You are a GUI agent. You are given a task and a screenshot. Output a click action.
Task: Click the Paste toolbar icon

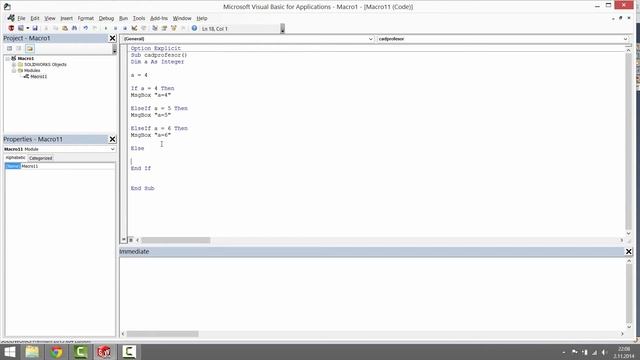click(x=65, y=28)
